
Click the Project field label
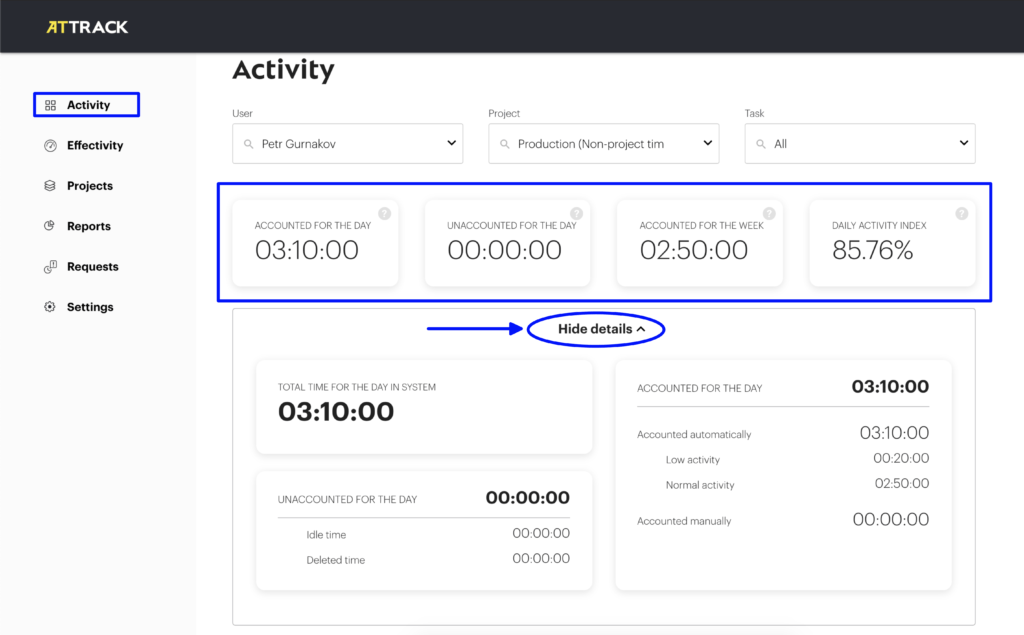[x=504, y=113]
